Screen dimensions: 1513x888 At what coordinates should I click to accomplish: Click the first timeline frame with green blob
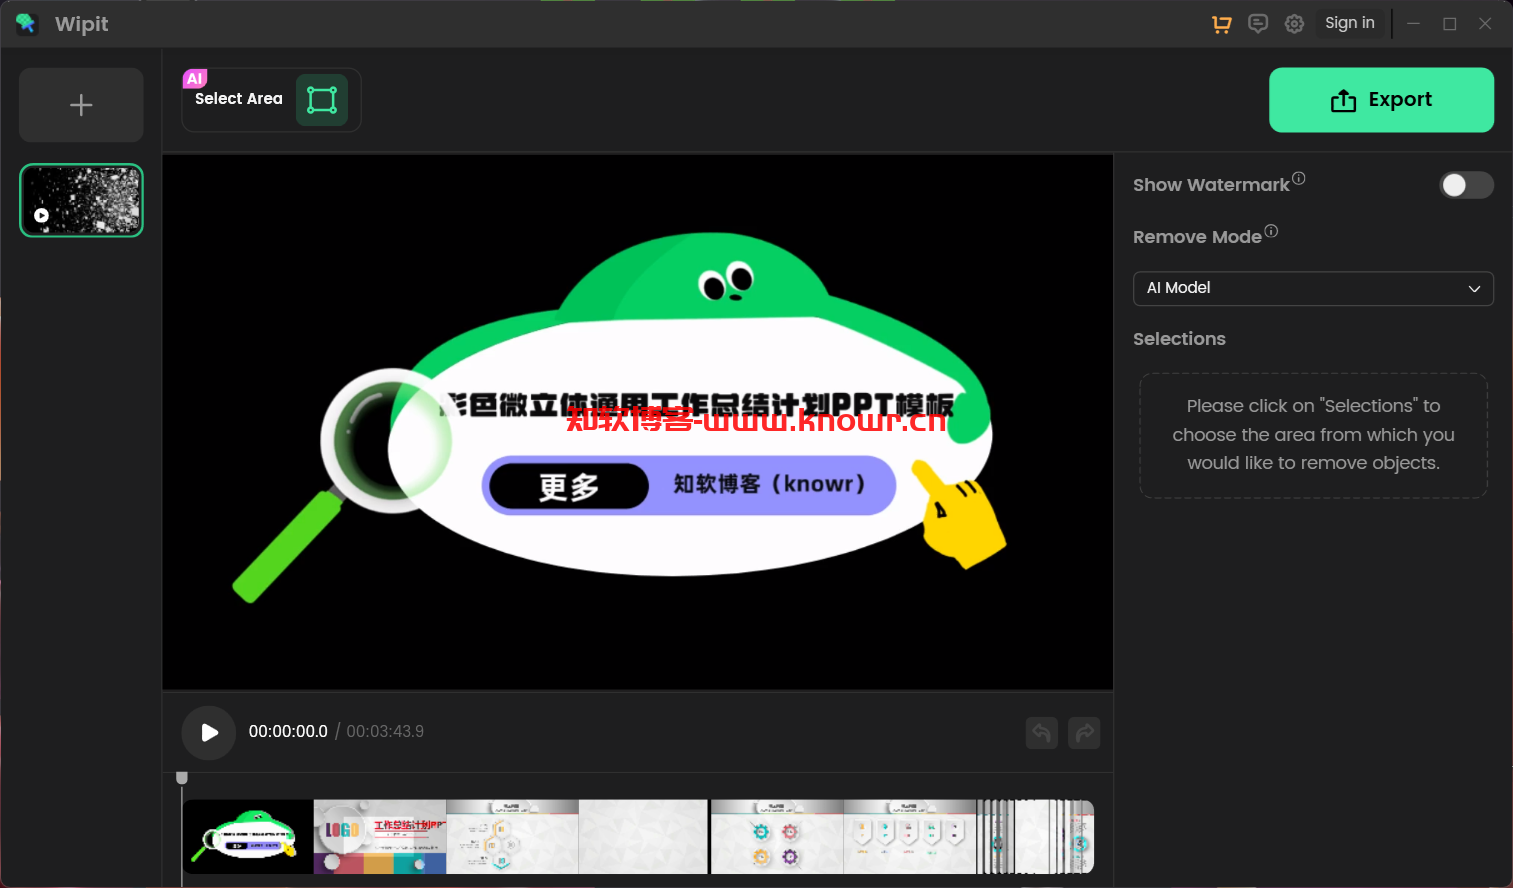[247, 837]
